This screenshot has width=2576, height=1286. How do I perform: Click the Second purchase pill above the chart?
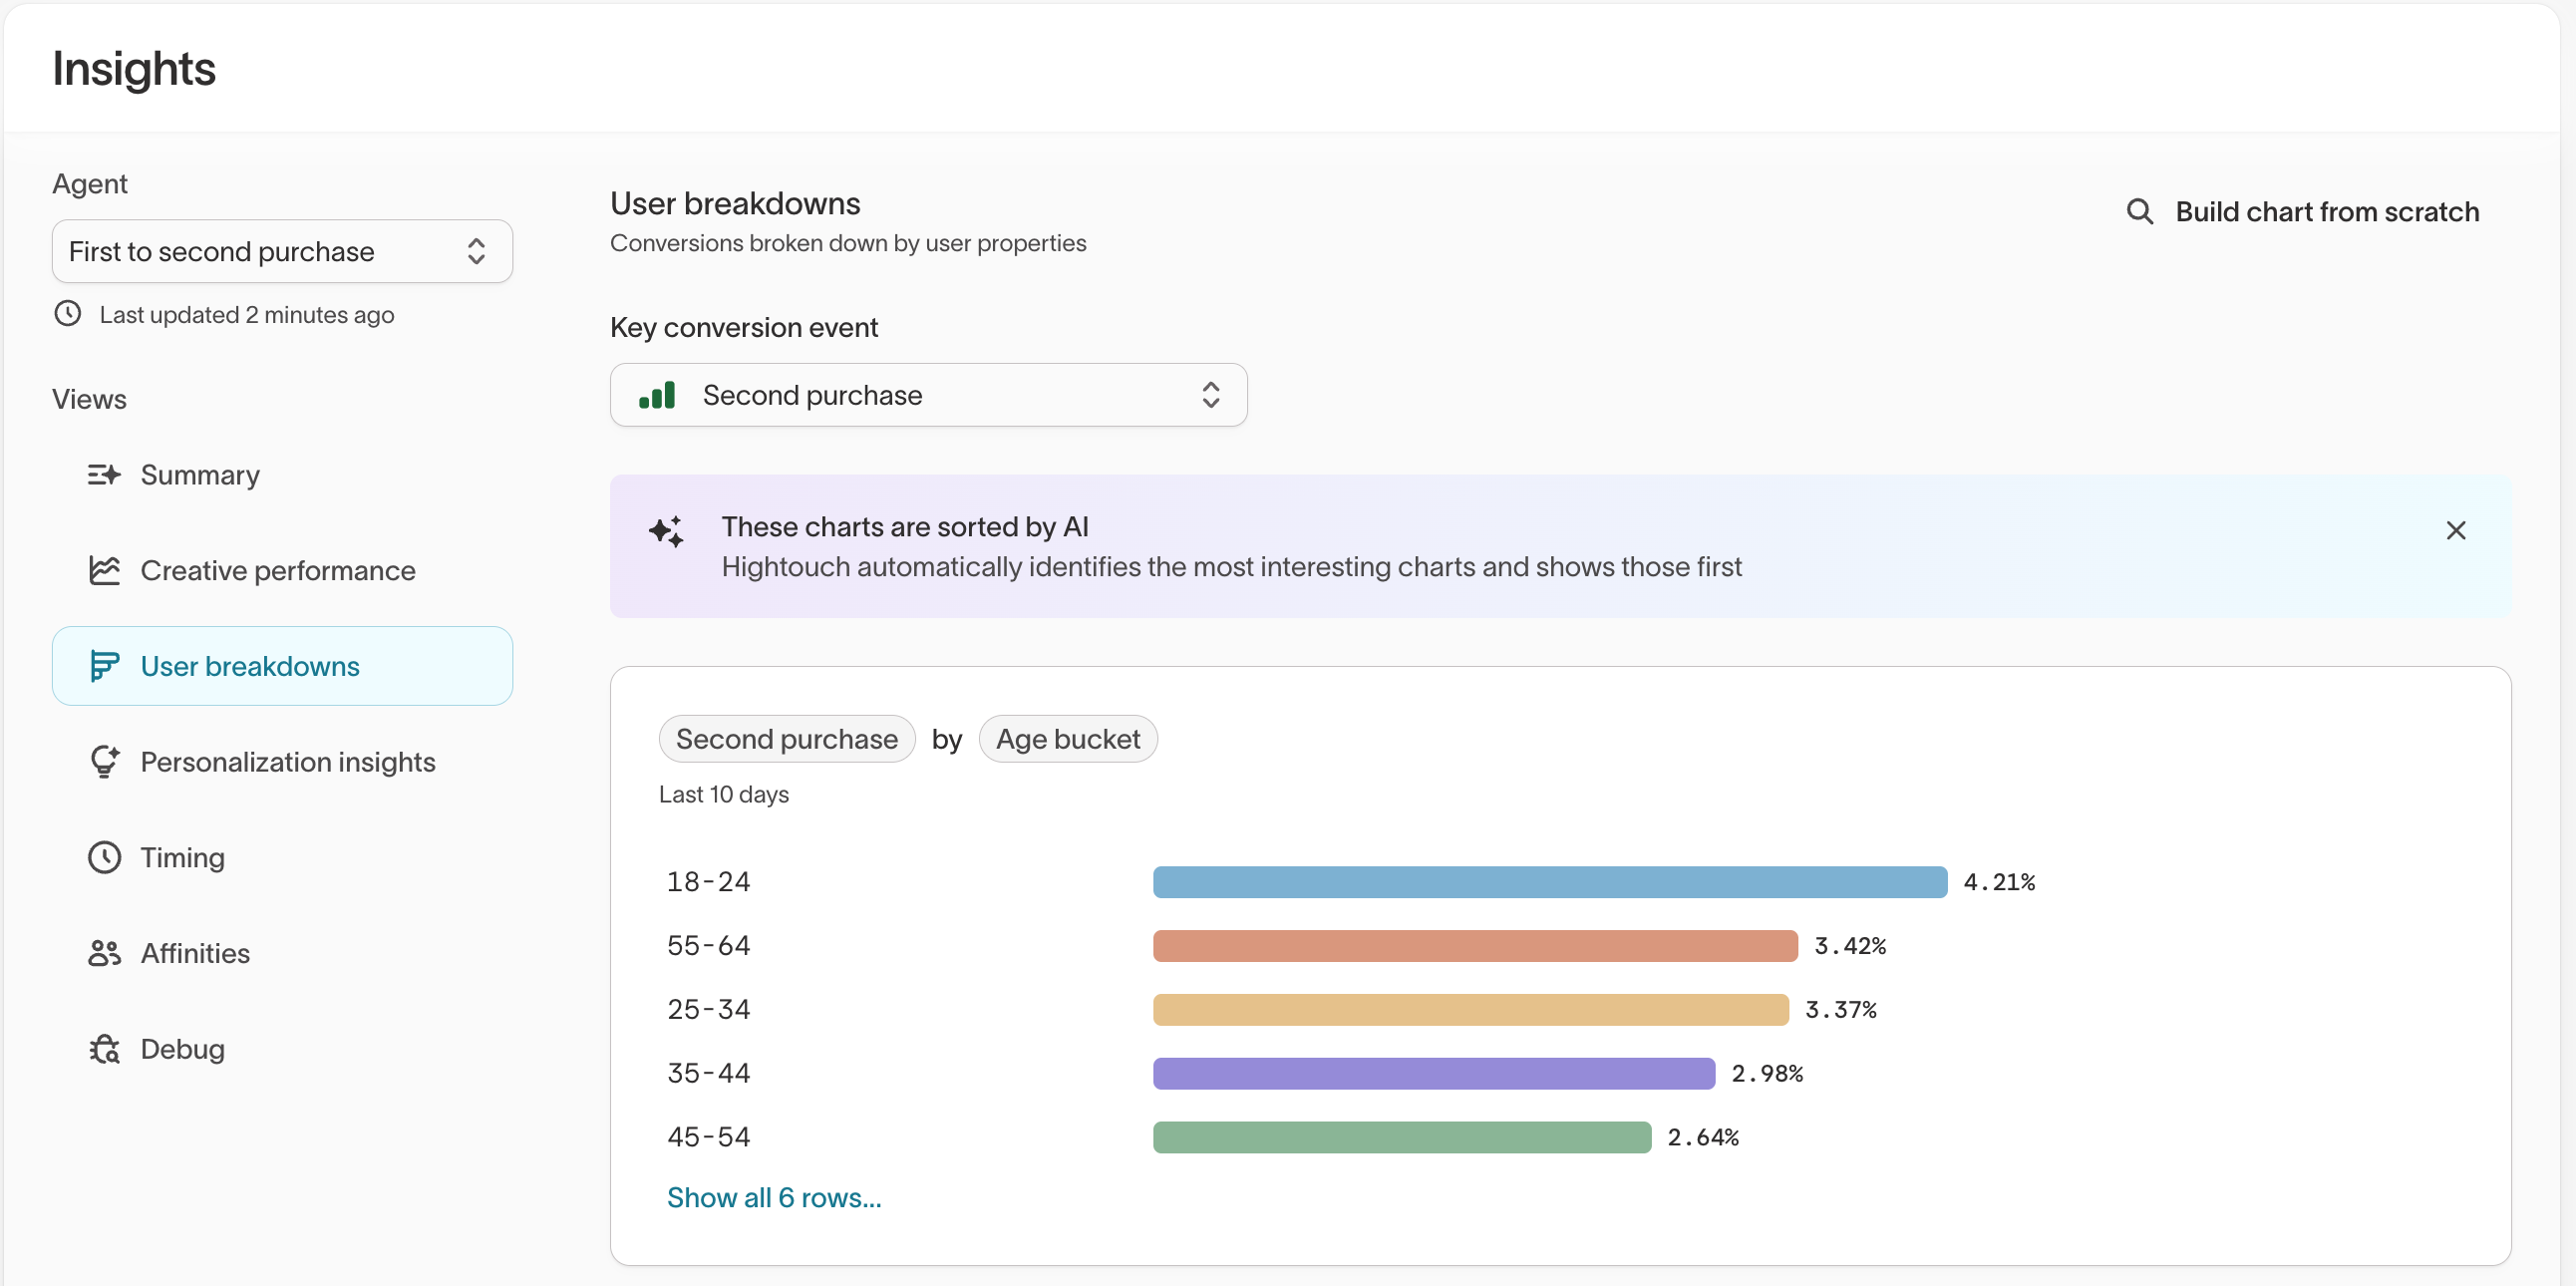click(786, 738)
